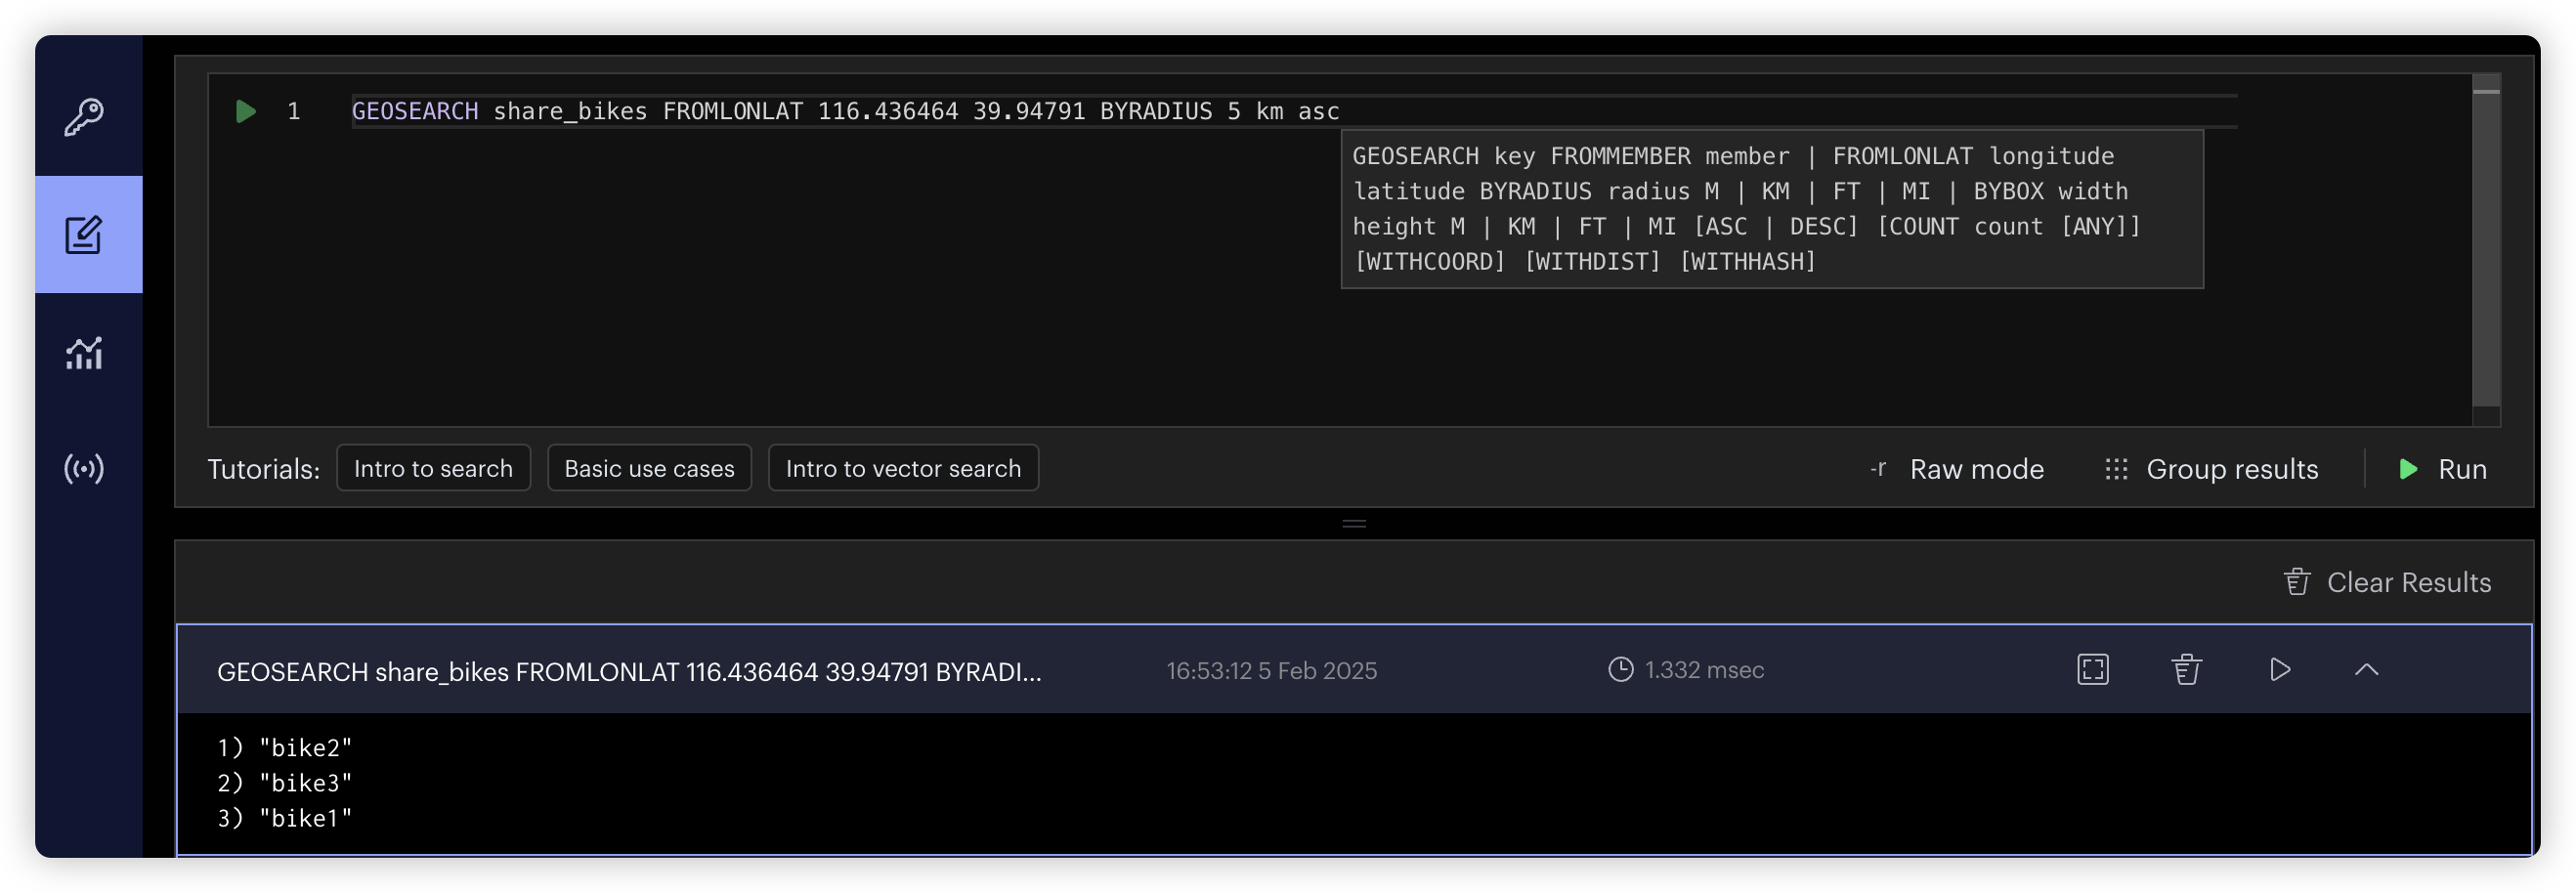This screenshot has width=2576, height=893.
Task: Click the green run arrow beside line 1
Action: (245, 111)
